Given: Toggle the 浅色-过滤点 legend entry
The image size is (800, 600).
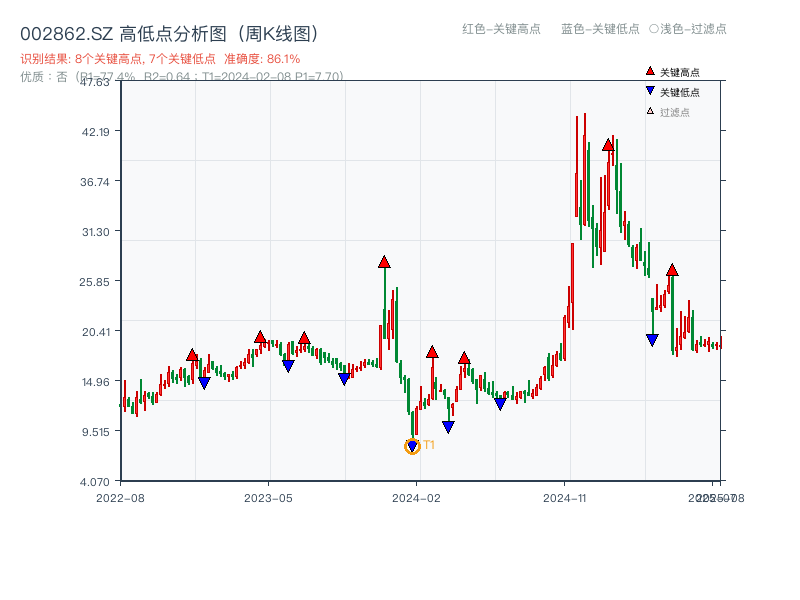Looking at the screenshot, I should pos(689,30).
